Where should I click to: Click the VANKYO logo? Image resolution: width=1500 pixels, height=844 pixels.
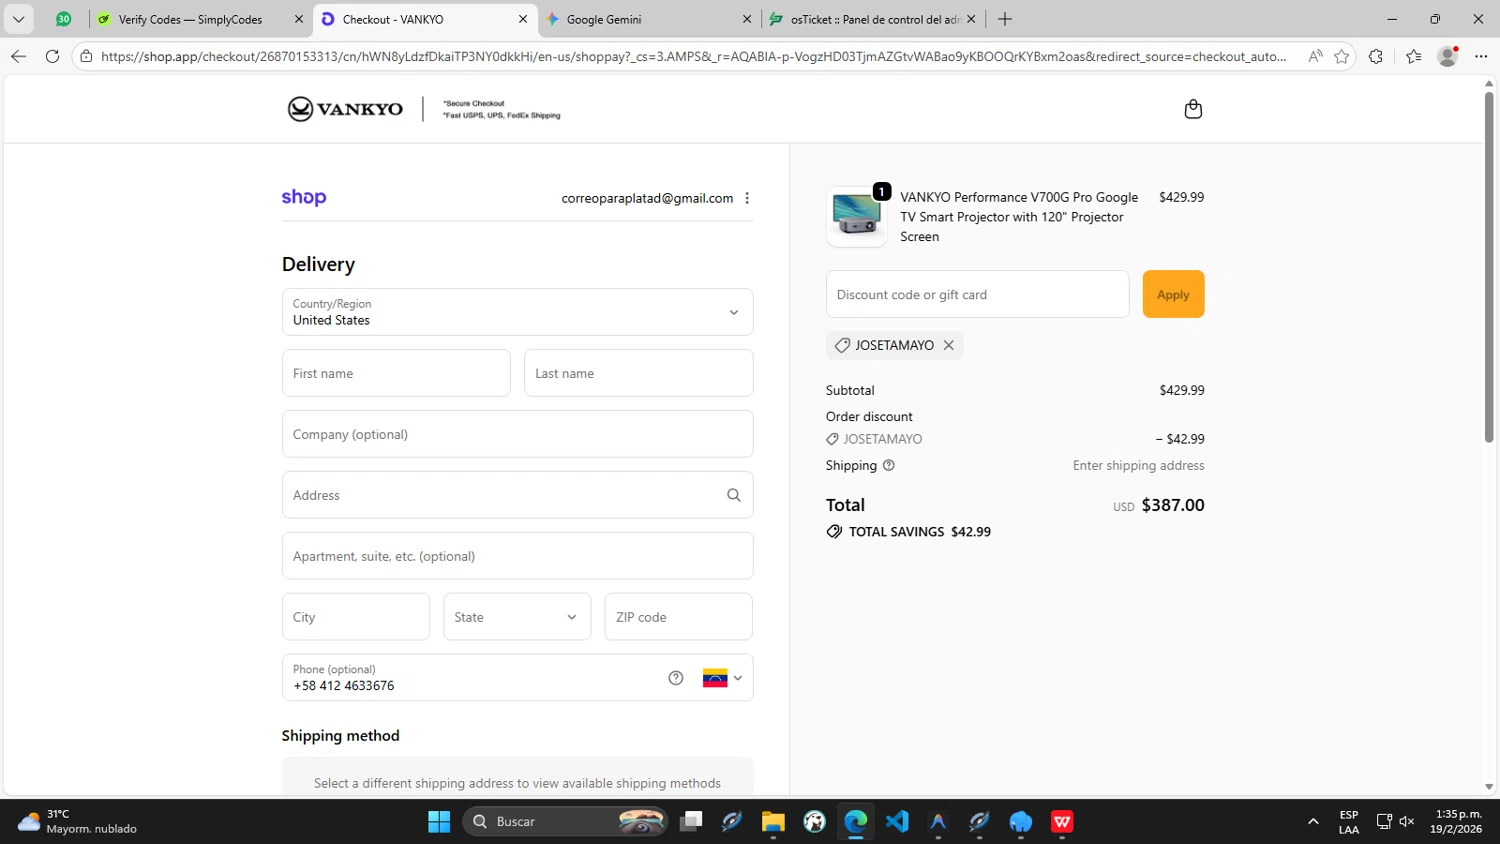[x=345, y=109]
